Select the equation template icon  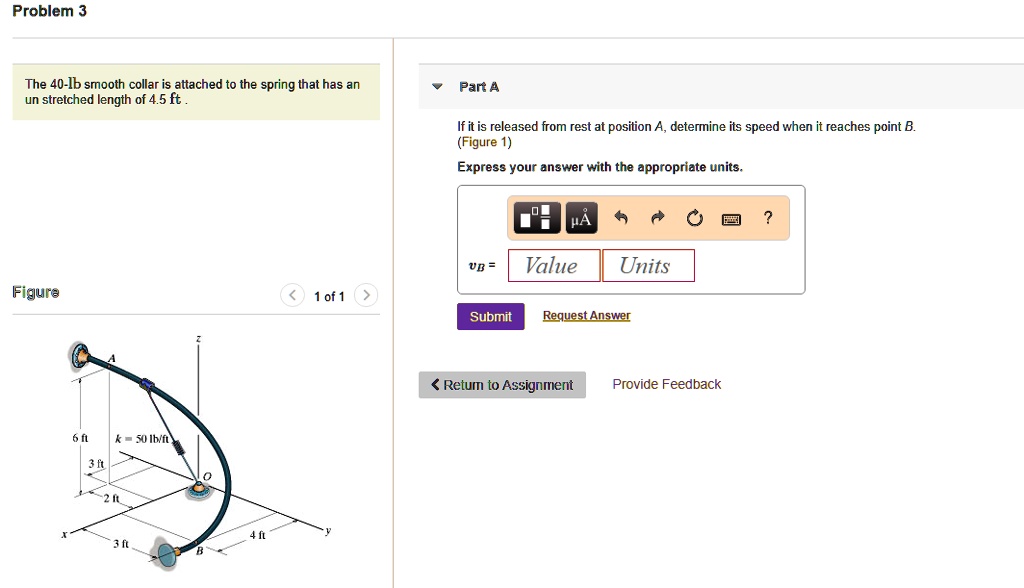pos(536,217)
